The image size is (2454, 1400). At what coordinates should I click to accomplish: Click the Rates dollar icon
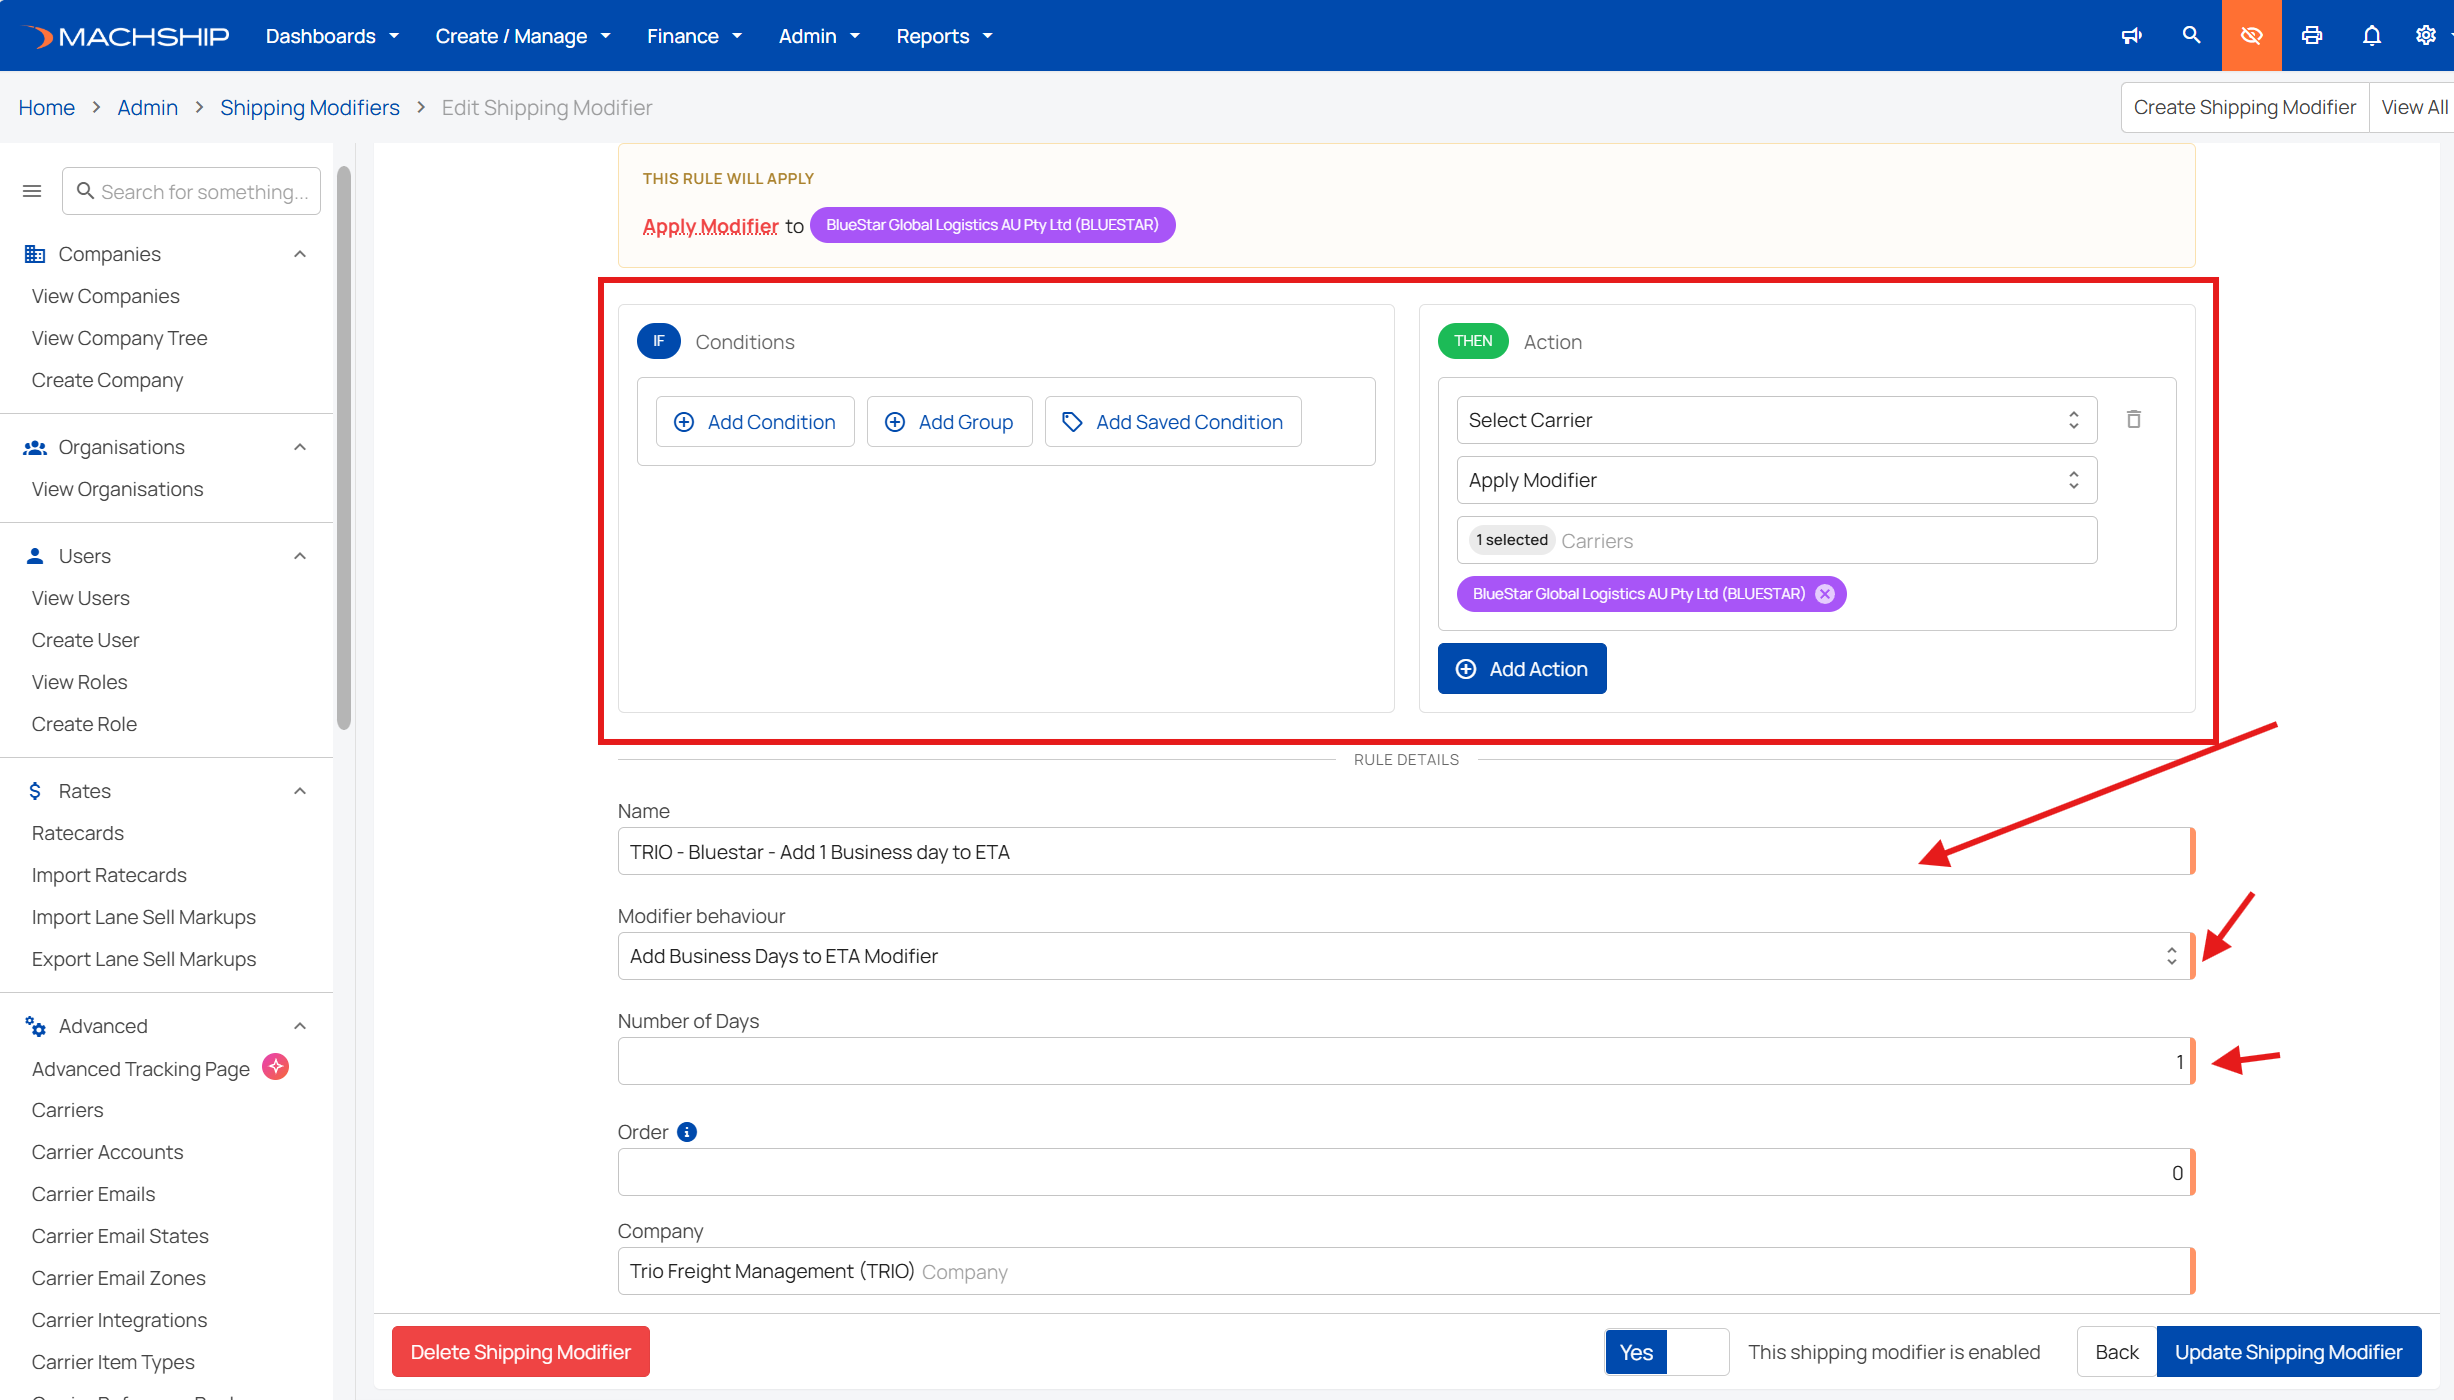(35, 791)
